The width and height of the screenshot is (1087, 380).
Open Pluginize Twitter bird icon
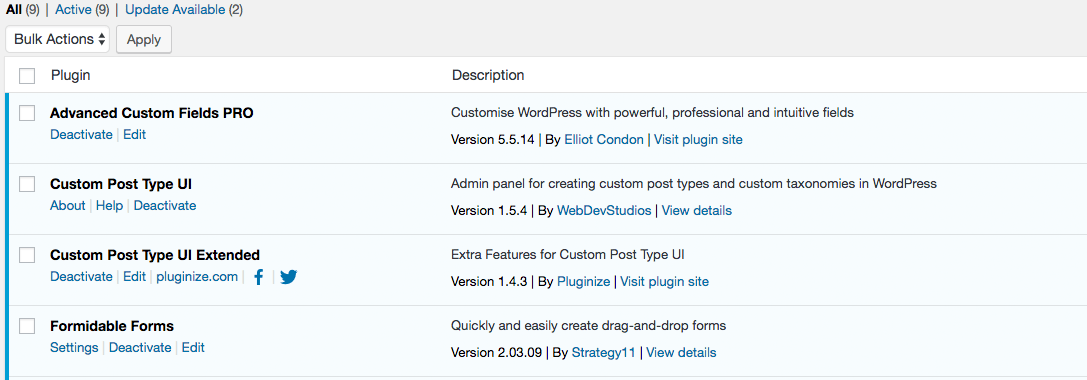[x=289, y=277]
